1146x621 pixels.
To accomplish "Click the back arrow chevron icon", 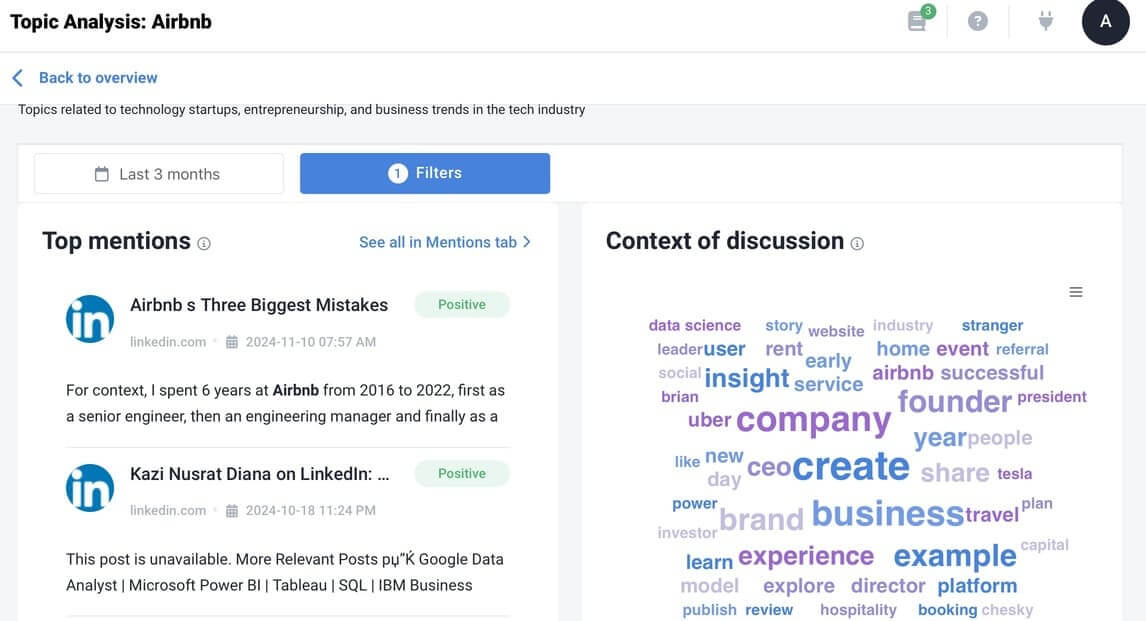I will click(x=18, y=77).
